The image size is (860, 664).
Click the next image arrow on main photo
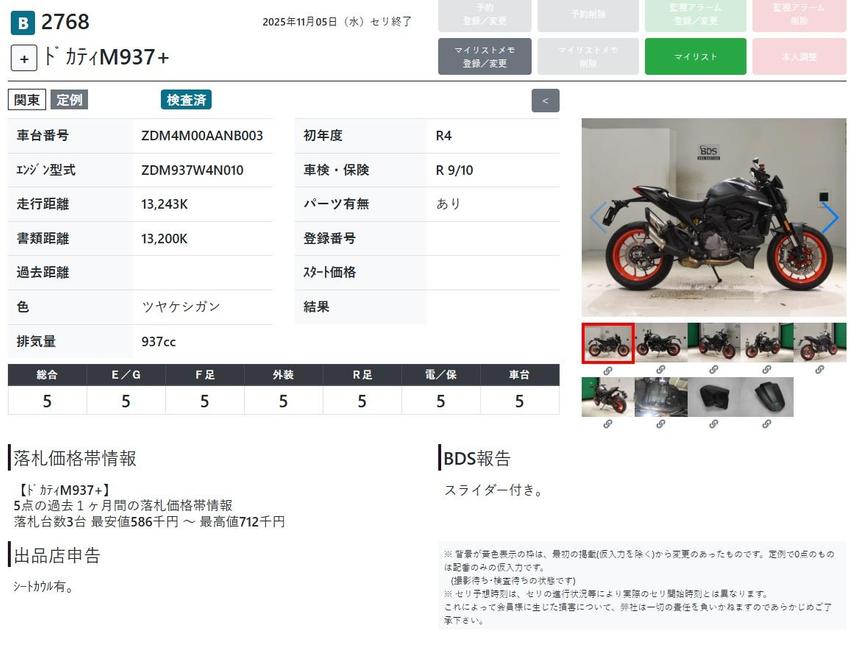pos(829,217)
